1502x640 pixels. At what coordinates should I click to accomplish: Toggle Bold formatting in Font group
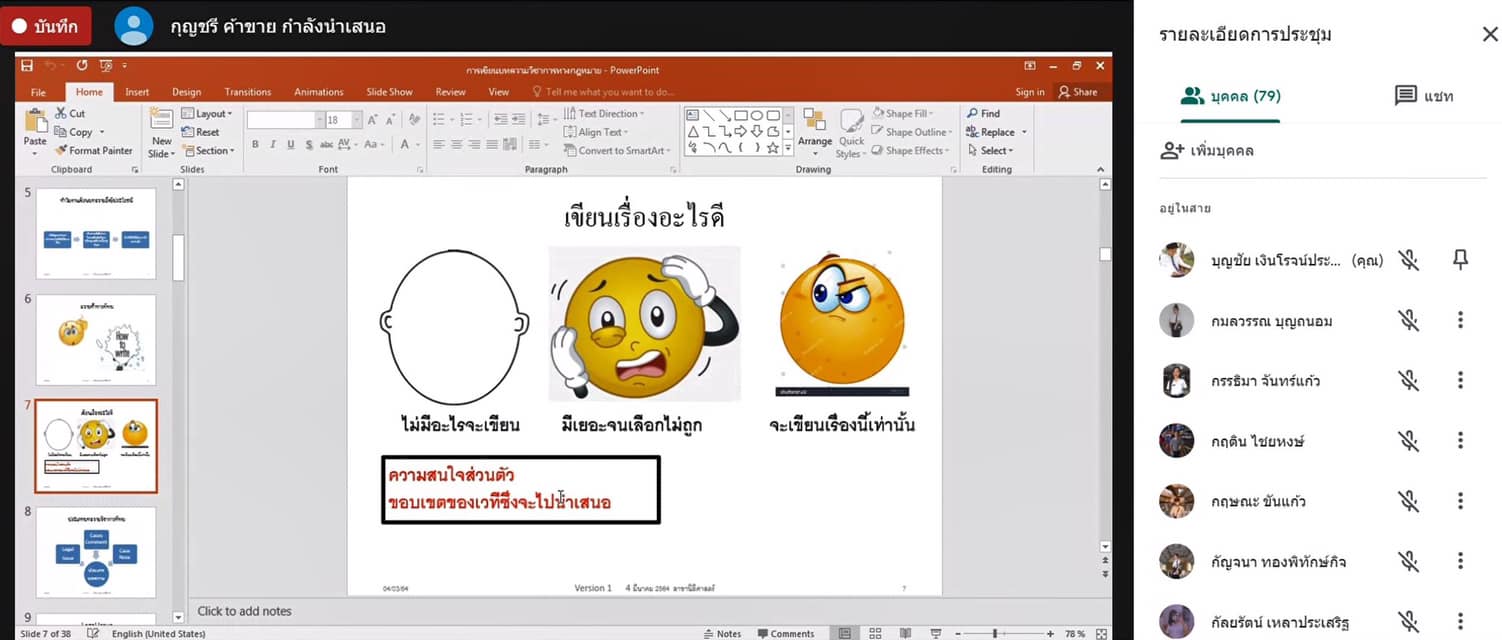(255, 145)
